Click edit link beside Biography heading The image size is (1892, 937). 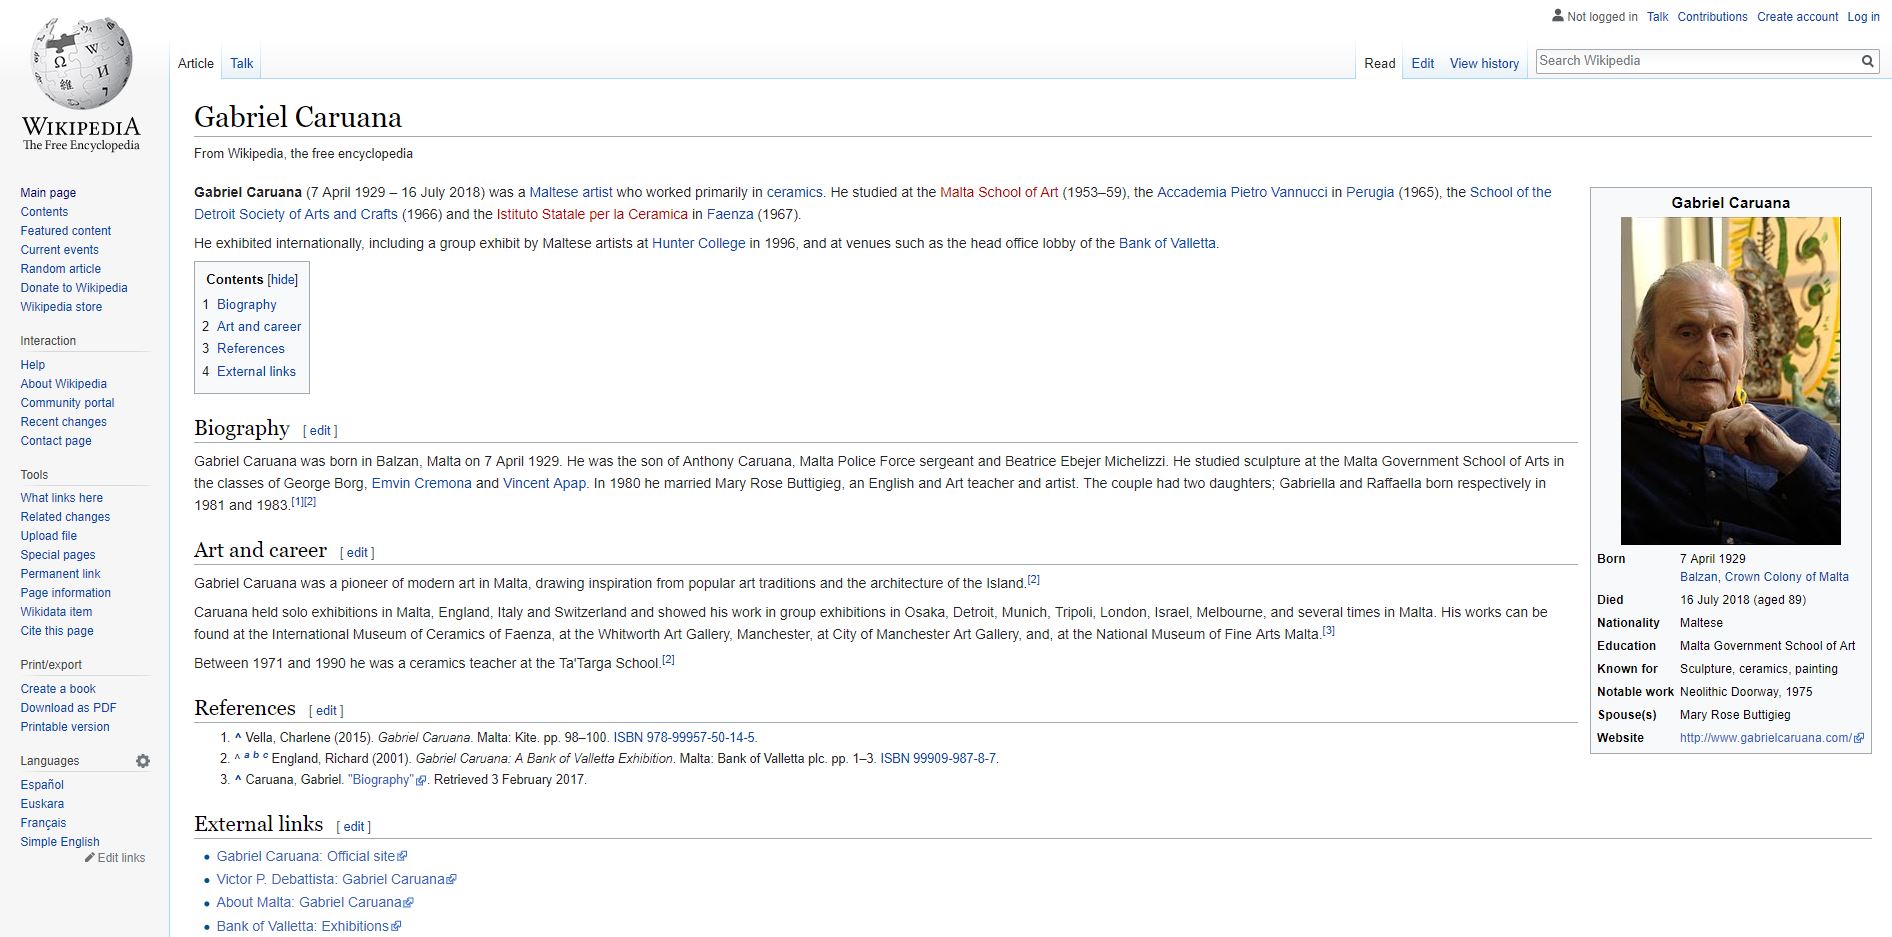(x=320, y=431)
